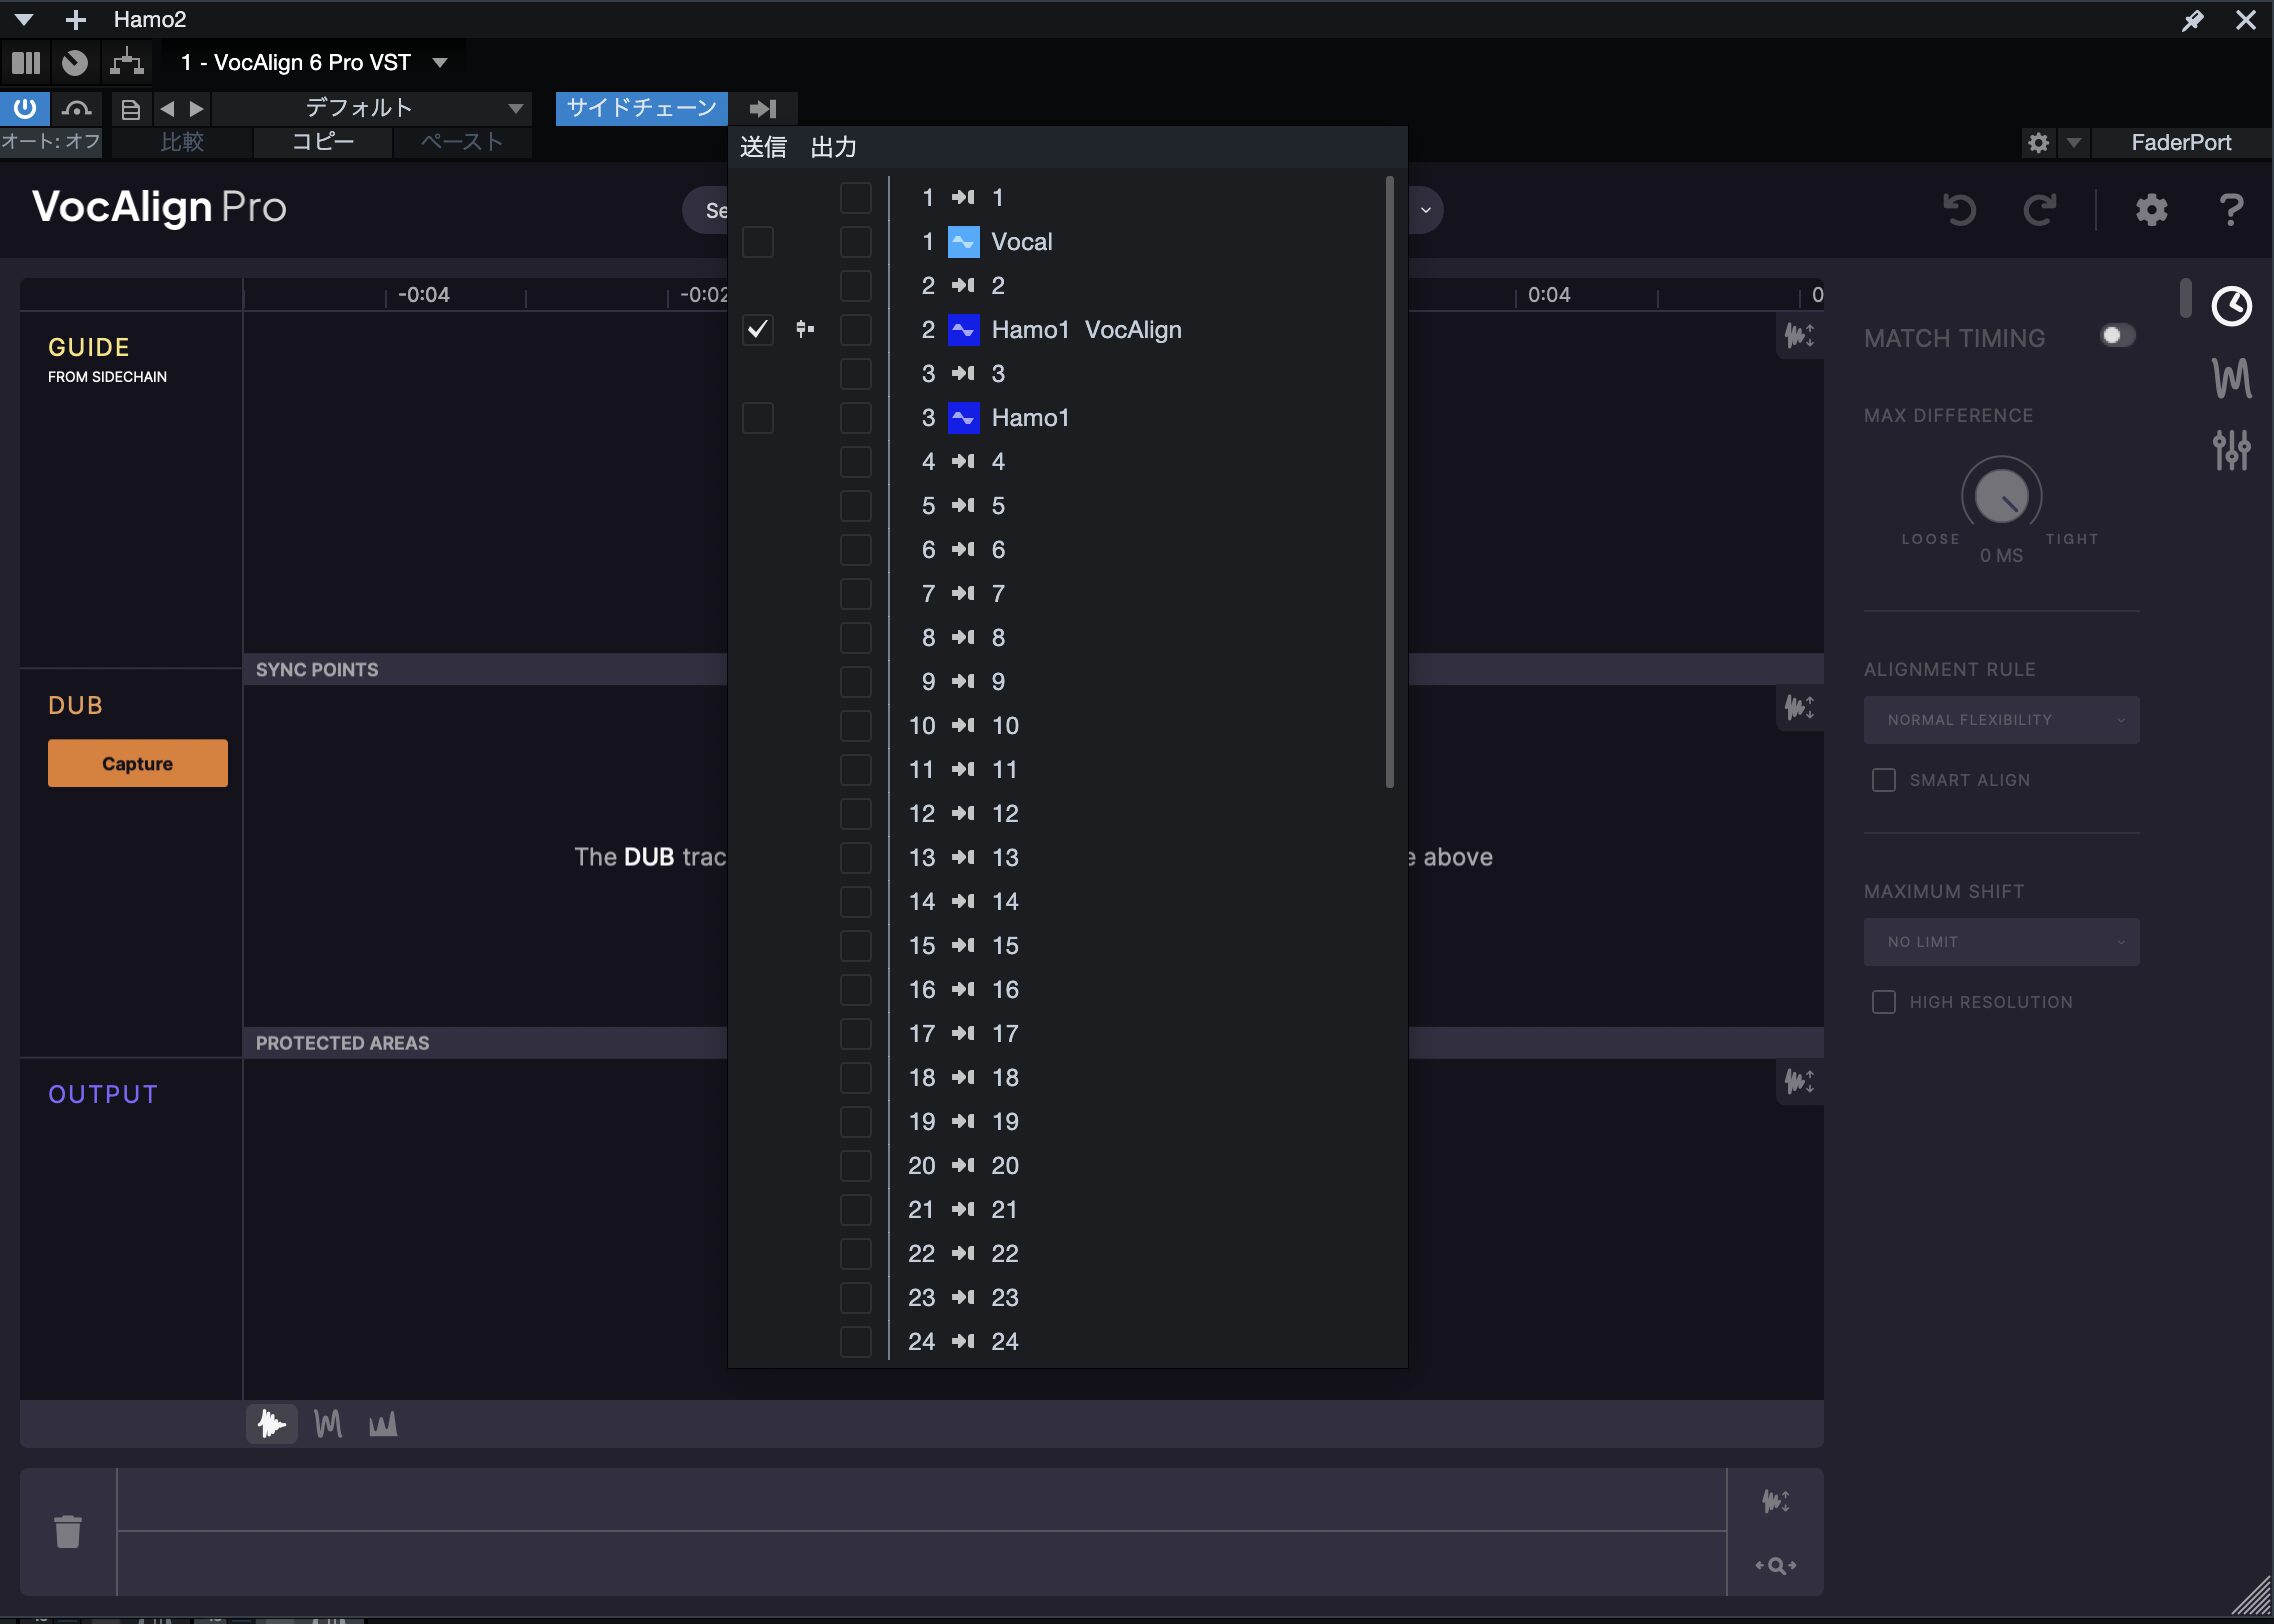The height and width of the screenshot is (1624, 2274).
Task: Click the オート:オフ automation button
Action: coord(51,141)
